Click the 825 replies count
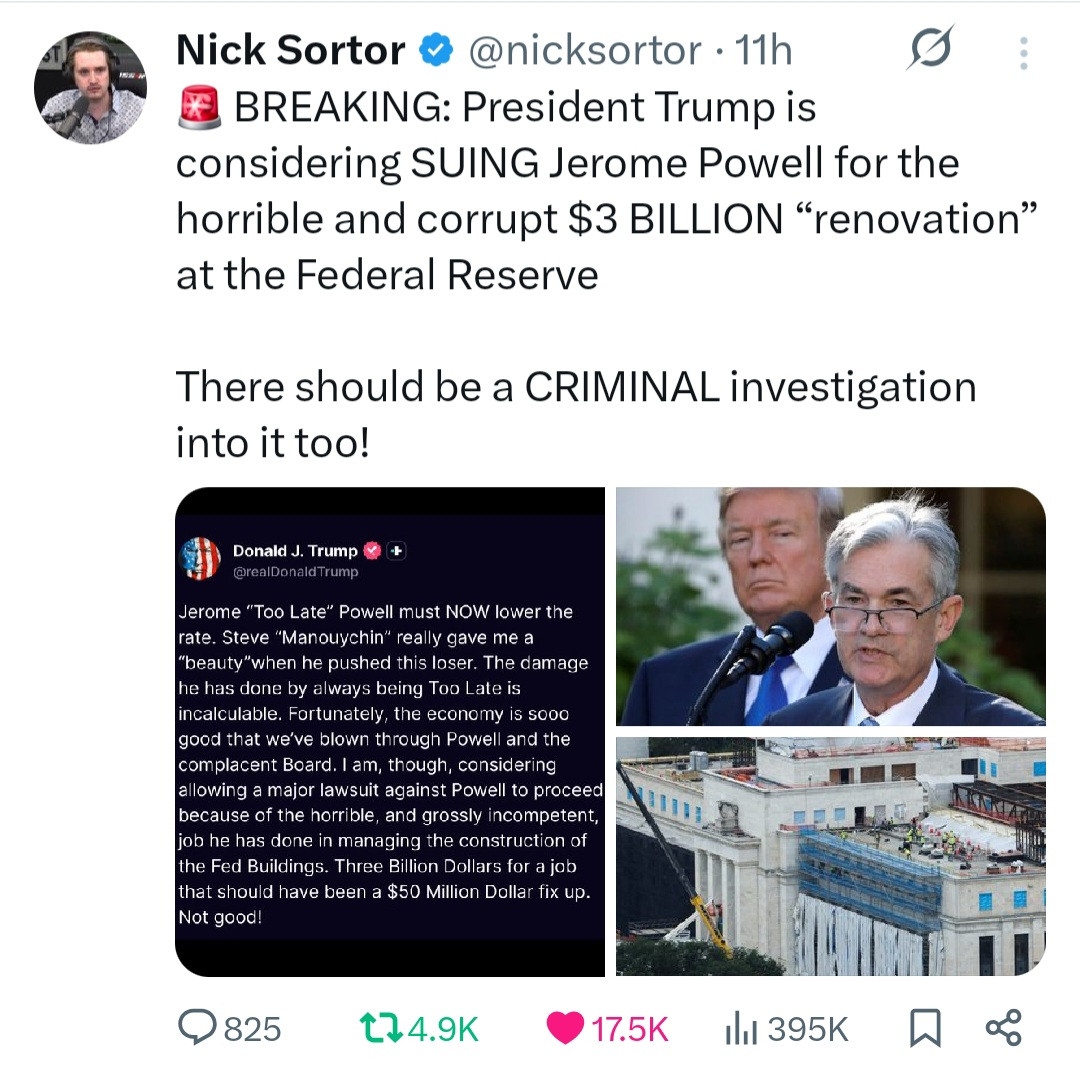This screenshot has width=1080, height=1088. point(253,1028)
